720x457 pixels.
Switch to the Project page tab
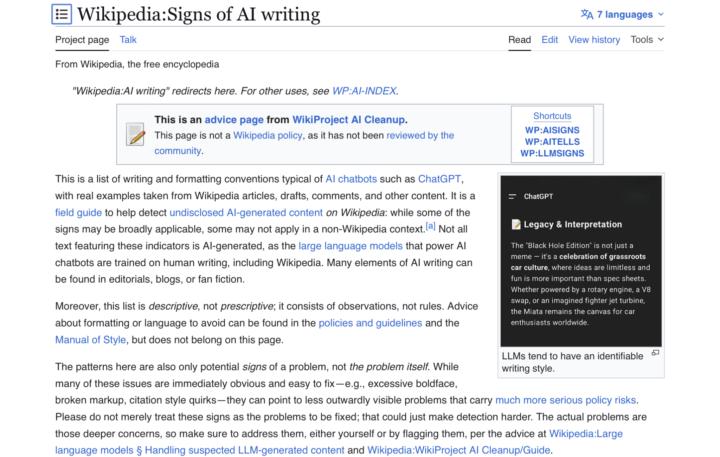click(x=82, y=40)
